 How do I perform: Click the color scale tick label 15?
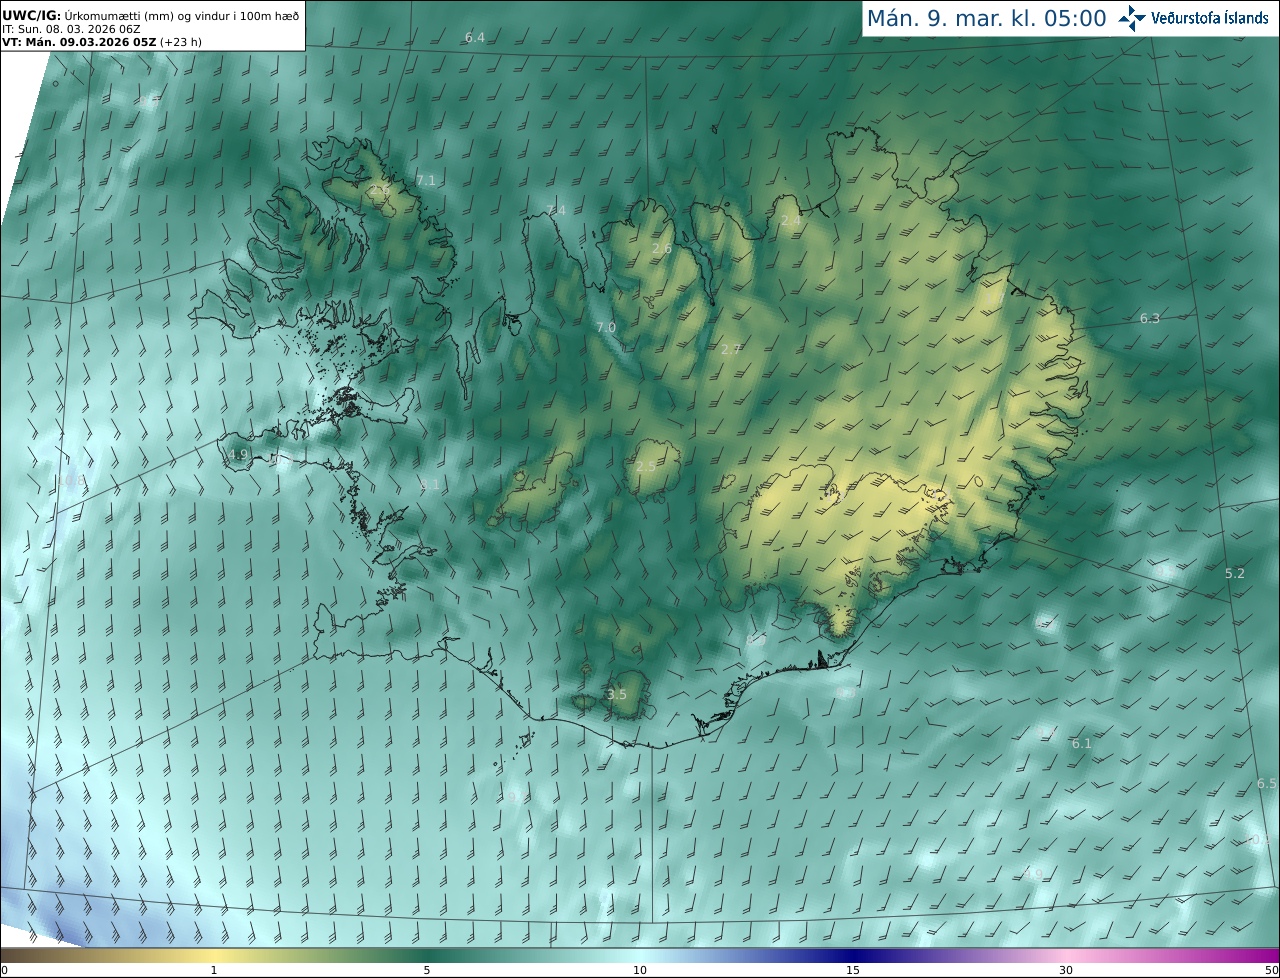click(853, 970)
